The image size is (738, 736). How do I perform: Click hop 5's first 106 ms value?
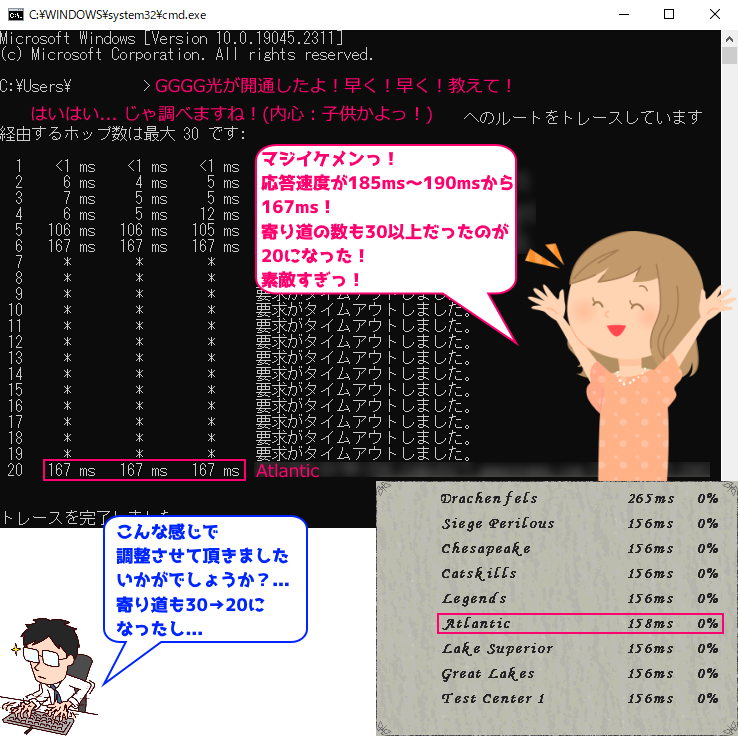coord(72,231)
